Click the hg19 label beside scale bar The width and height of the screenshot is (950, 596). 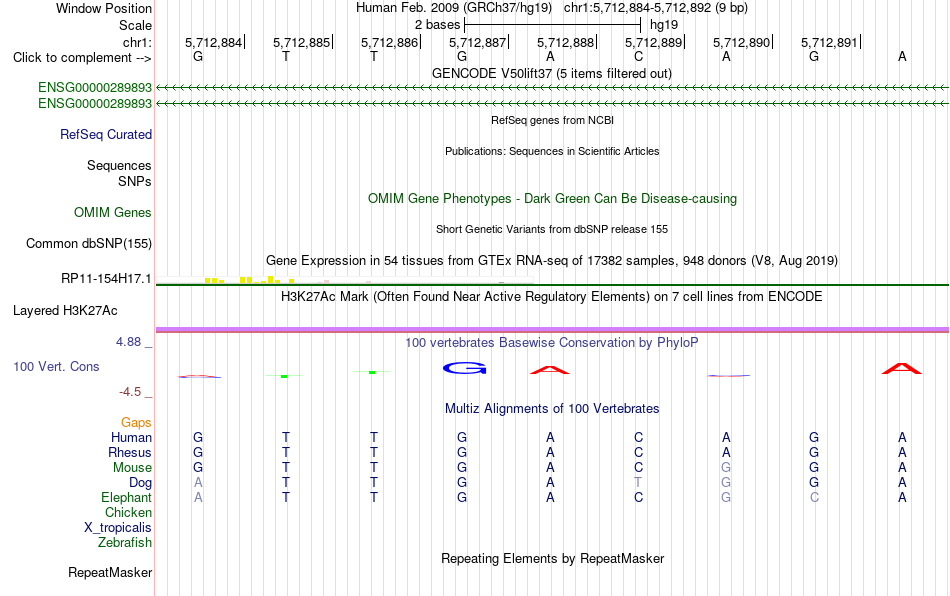(x=663, y=25)
